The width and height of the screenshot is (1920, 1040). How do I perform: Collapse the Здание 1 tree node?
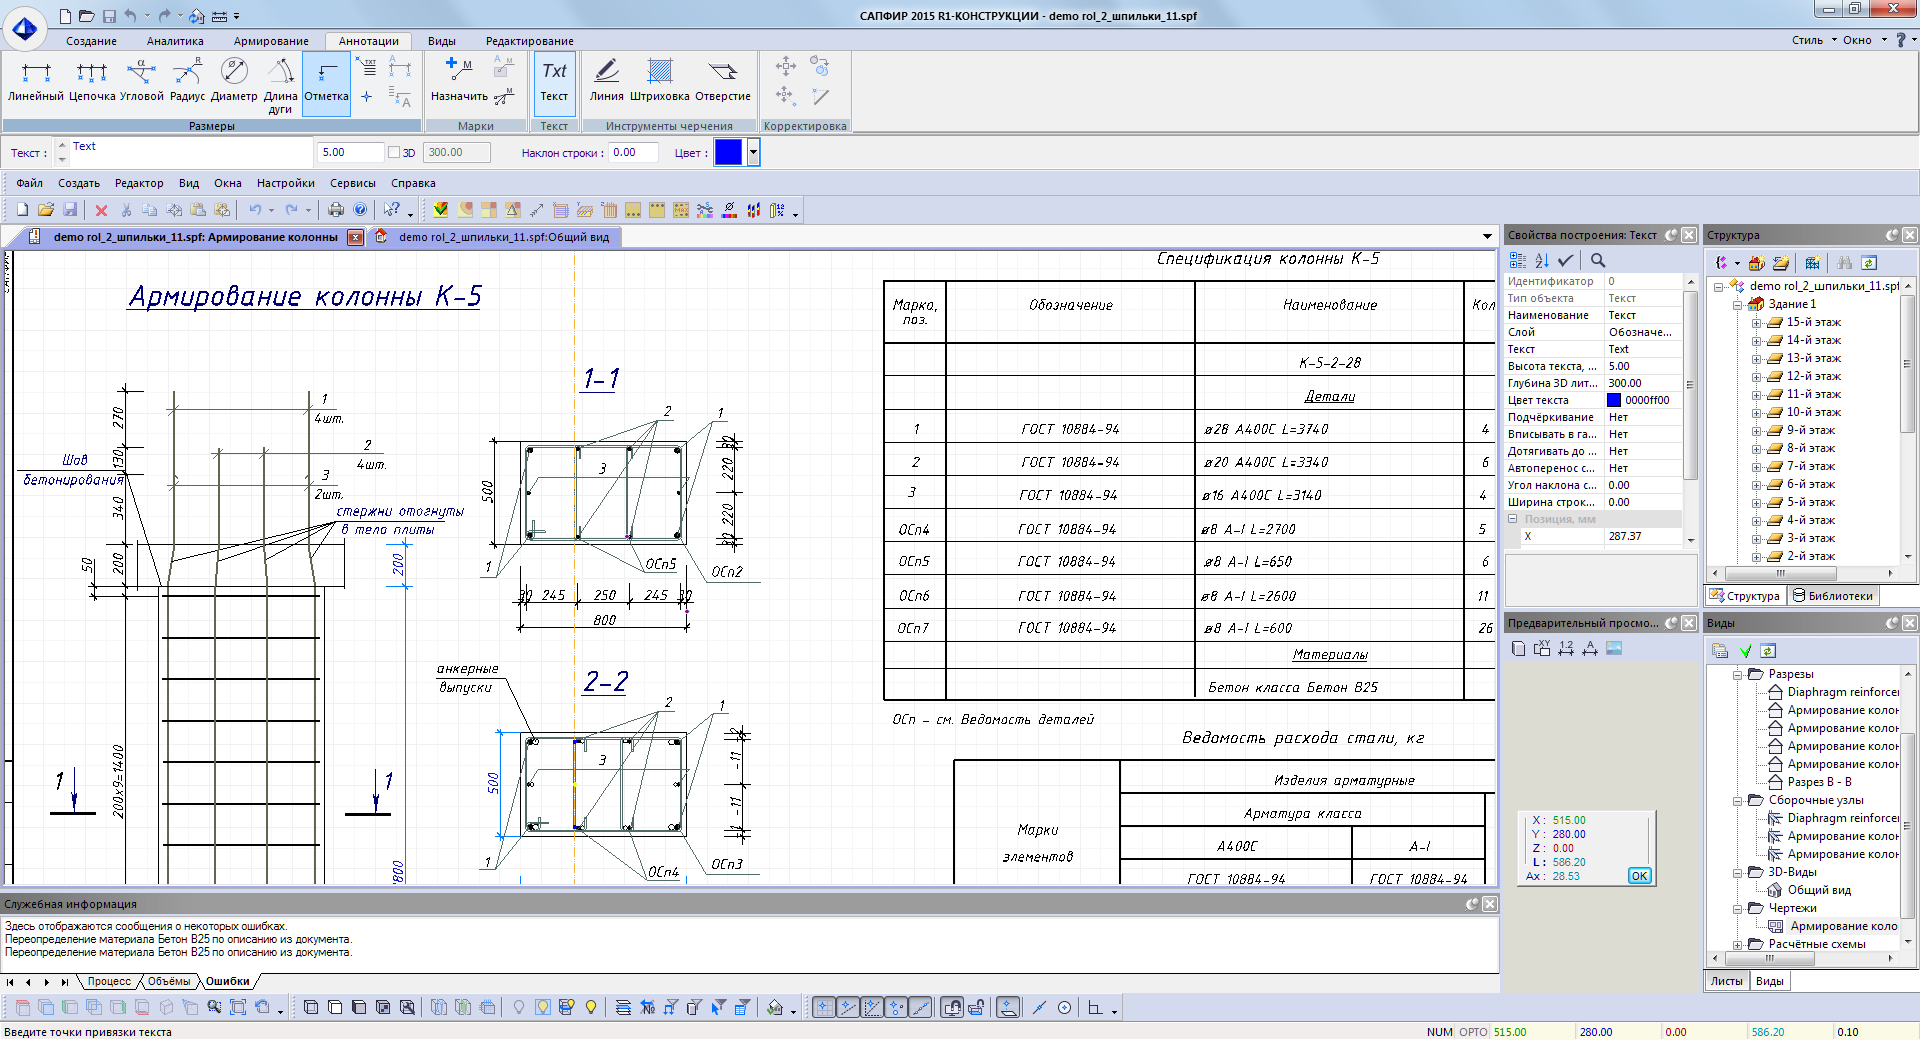point(1738,304)
